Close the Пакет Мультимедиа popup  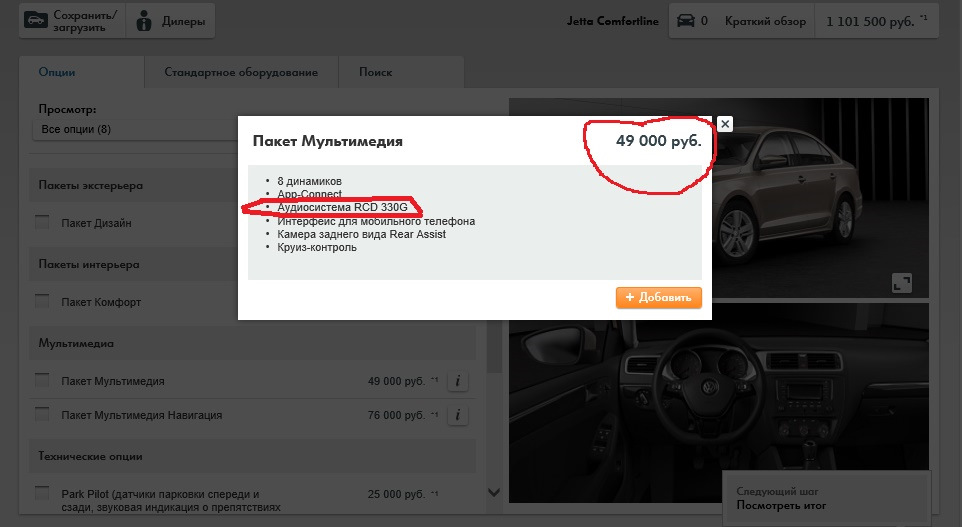pyautogui.click(x=725, y=124)
